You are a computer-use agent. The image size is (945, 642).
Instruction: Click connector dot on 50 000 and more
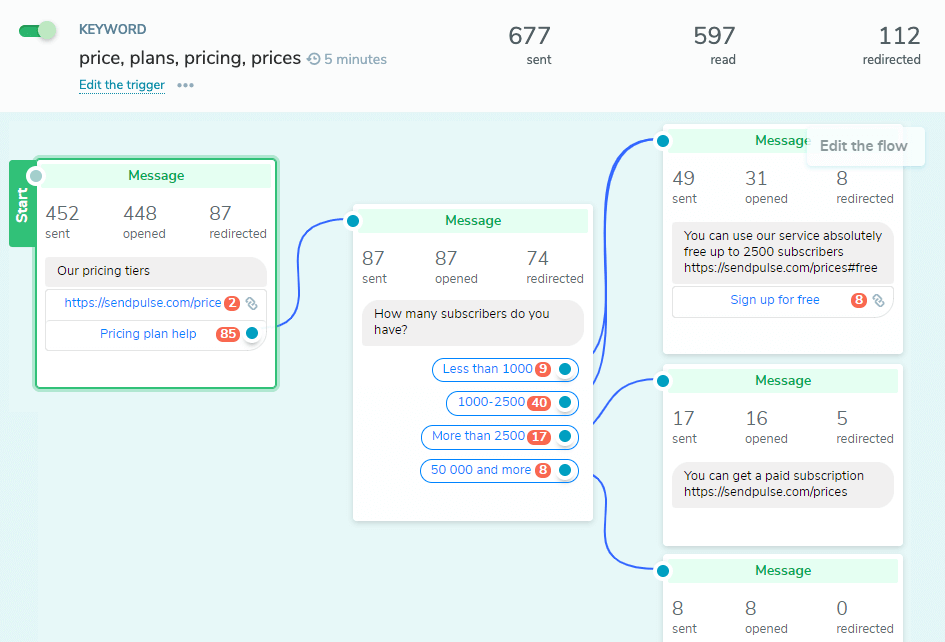[x=565, y=470]
